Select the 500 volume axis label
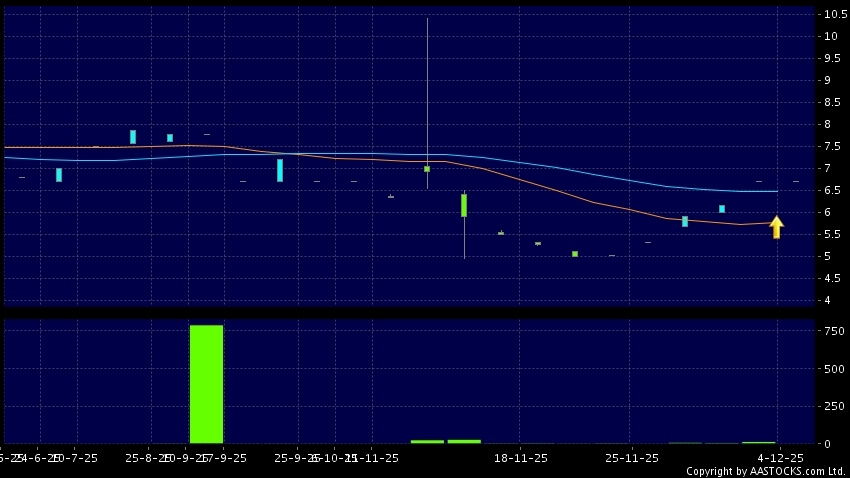850x478 pixels. click(x=834, y=369)
